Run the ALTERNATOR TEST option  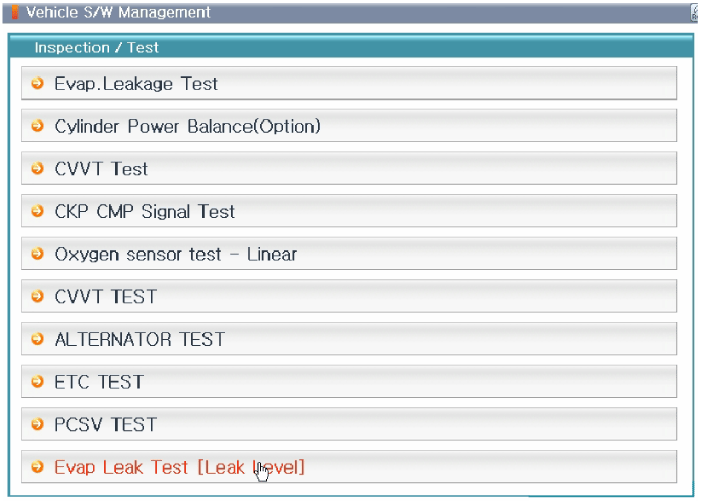(x=139, y=339)
